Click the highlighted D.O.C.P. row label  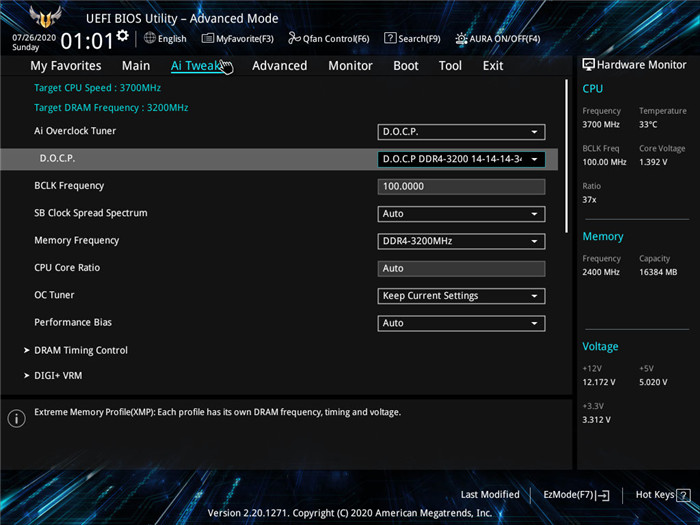click(57, 158)
